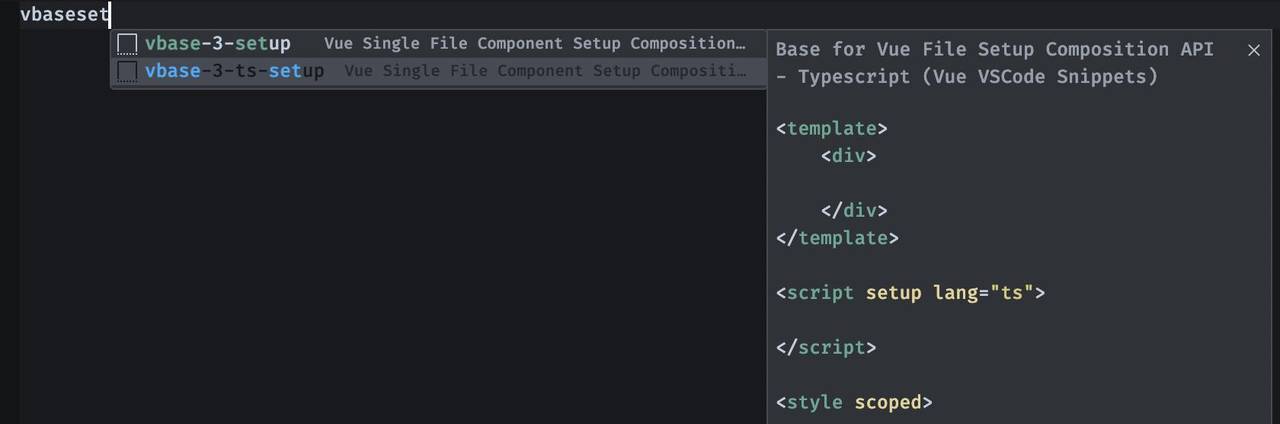
Task: Click the vbase-3-setup description text
Action: pos(534,44)
